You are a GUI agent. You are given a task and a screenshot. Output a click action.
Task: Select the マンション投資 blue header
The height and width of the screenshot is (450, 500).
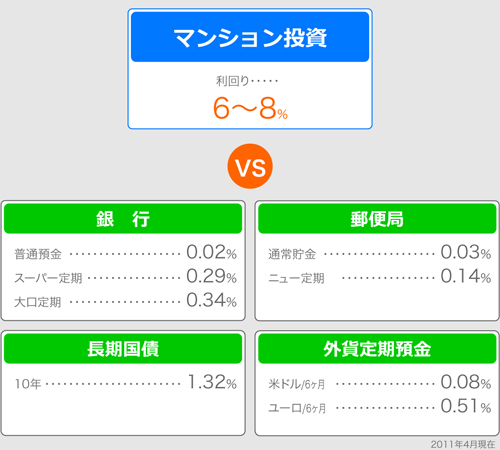tap(250, 37)
